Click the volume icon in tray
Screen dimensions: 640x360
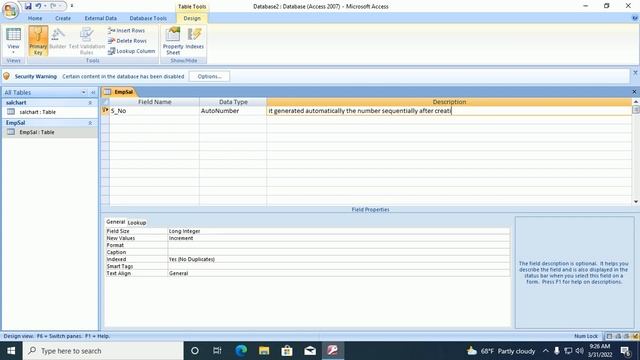(580, 351)
